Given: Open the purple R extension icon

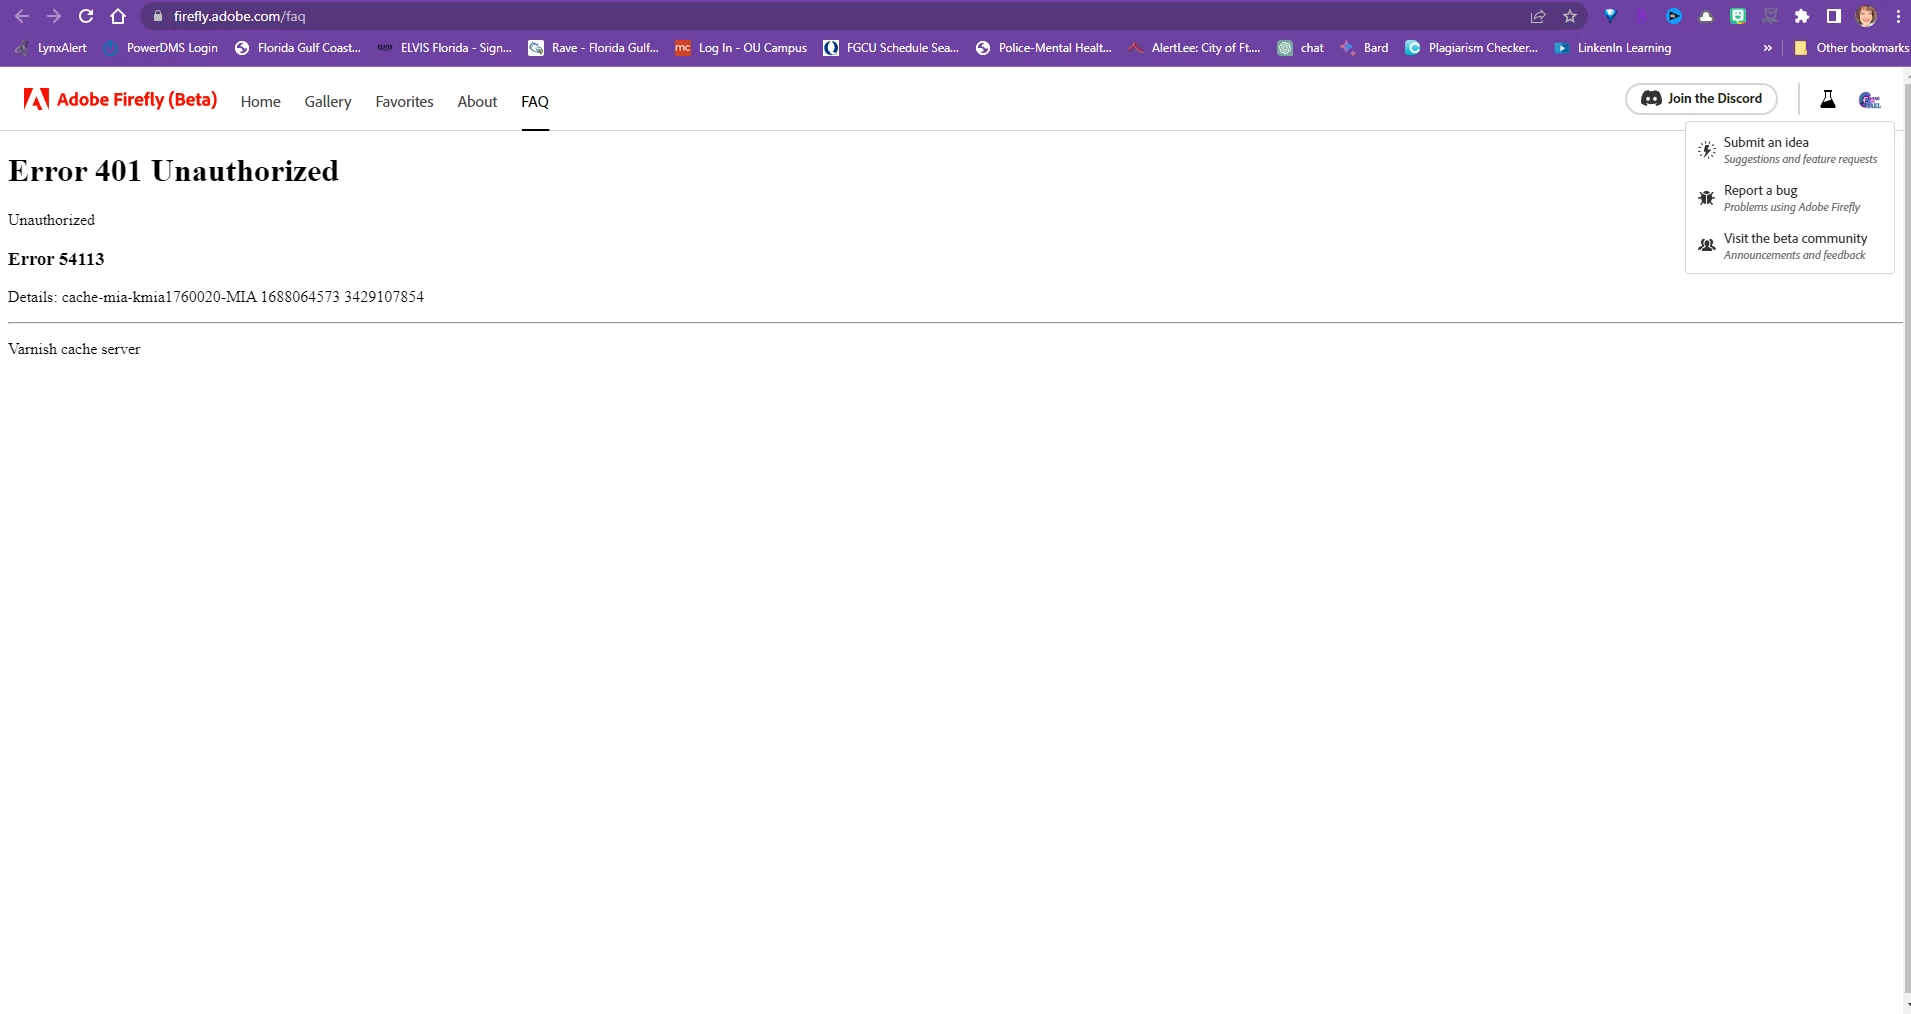Looking at the screenshot, I should tap(1642, 16).
